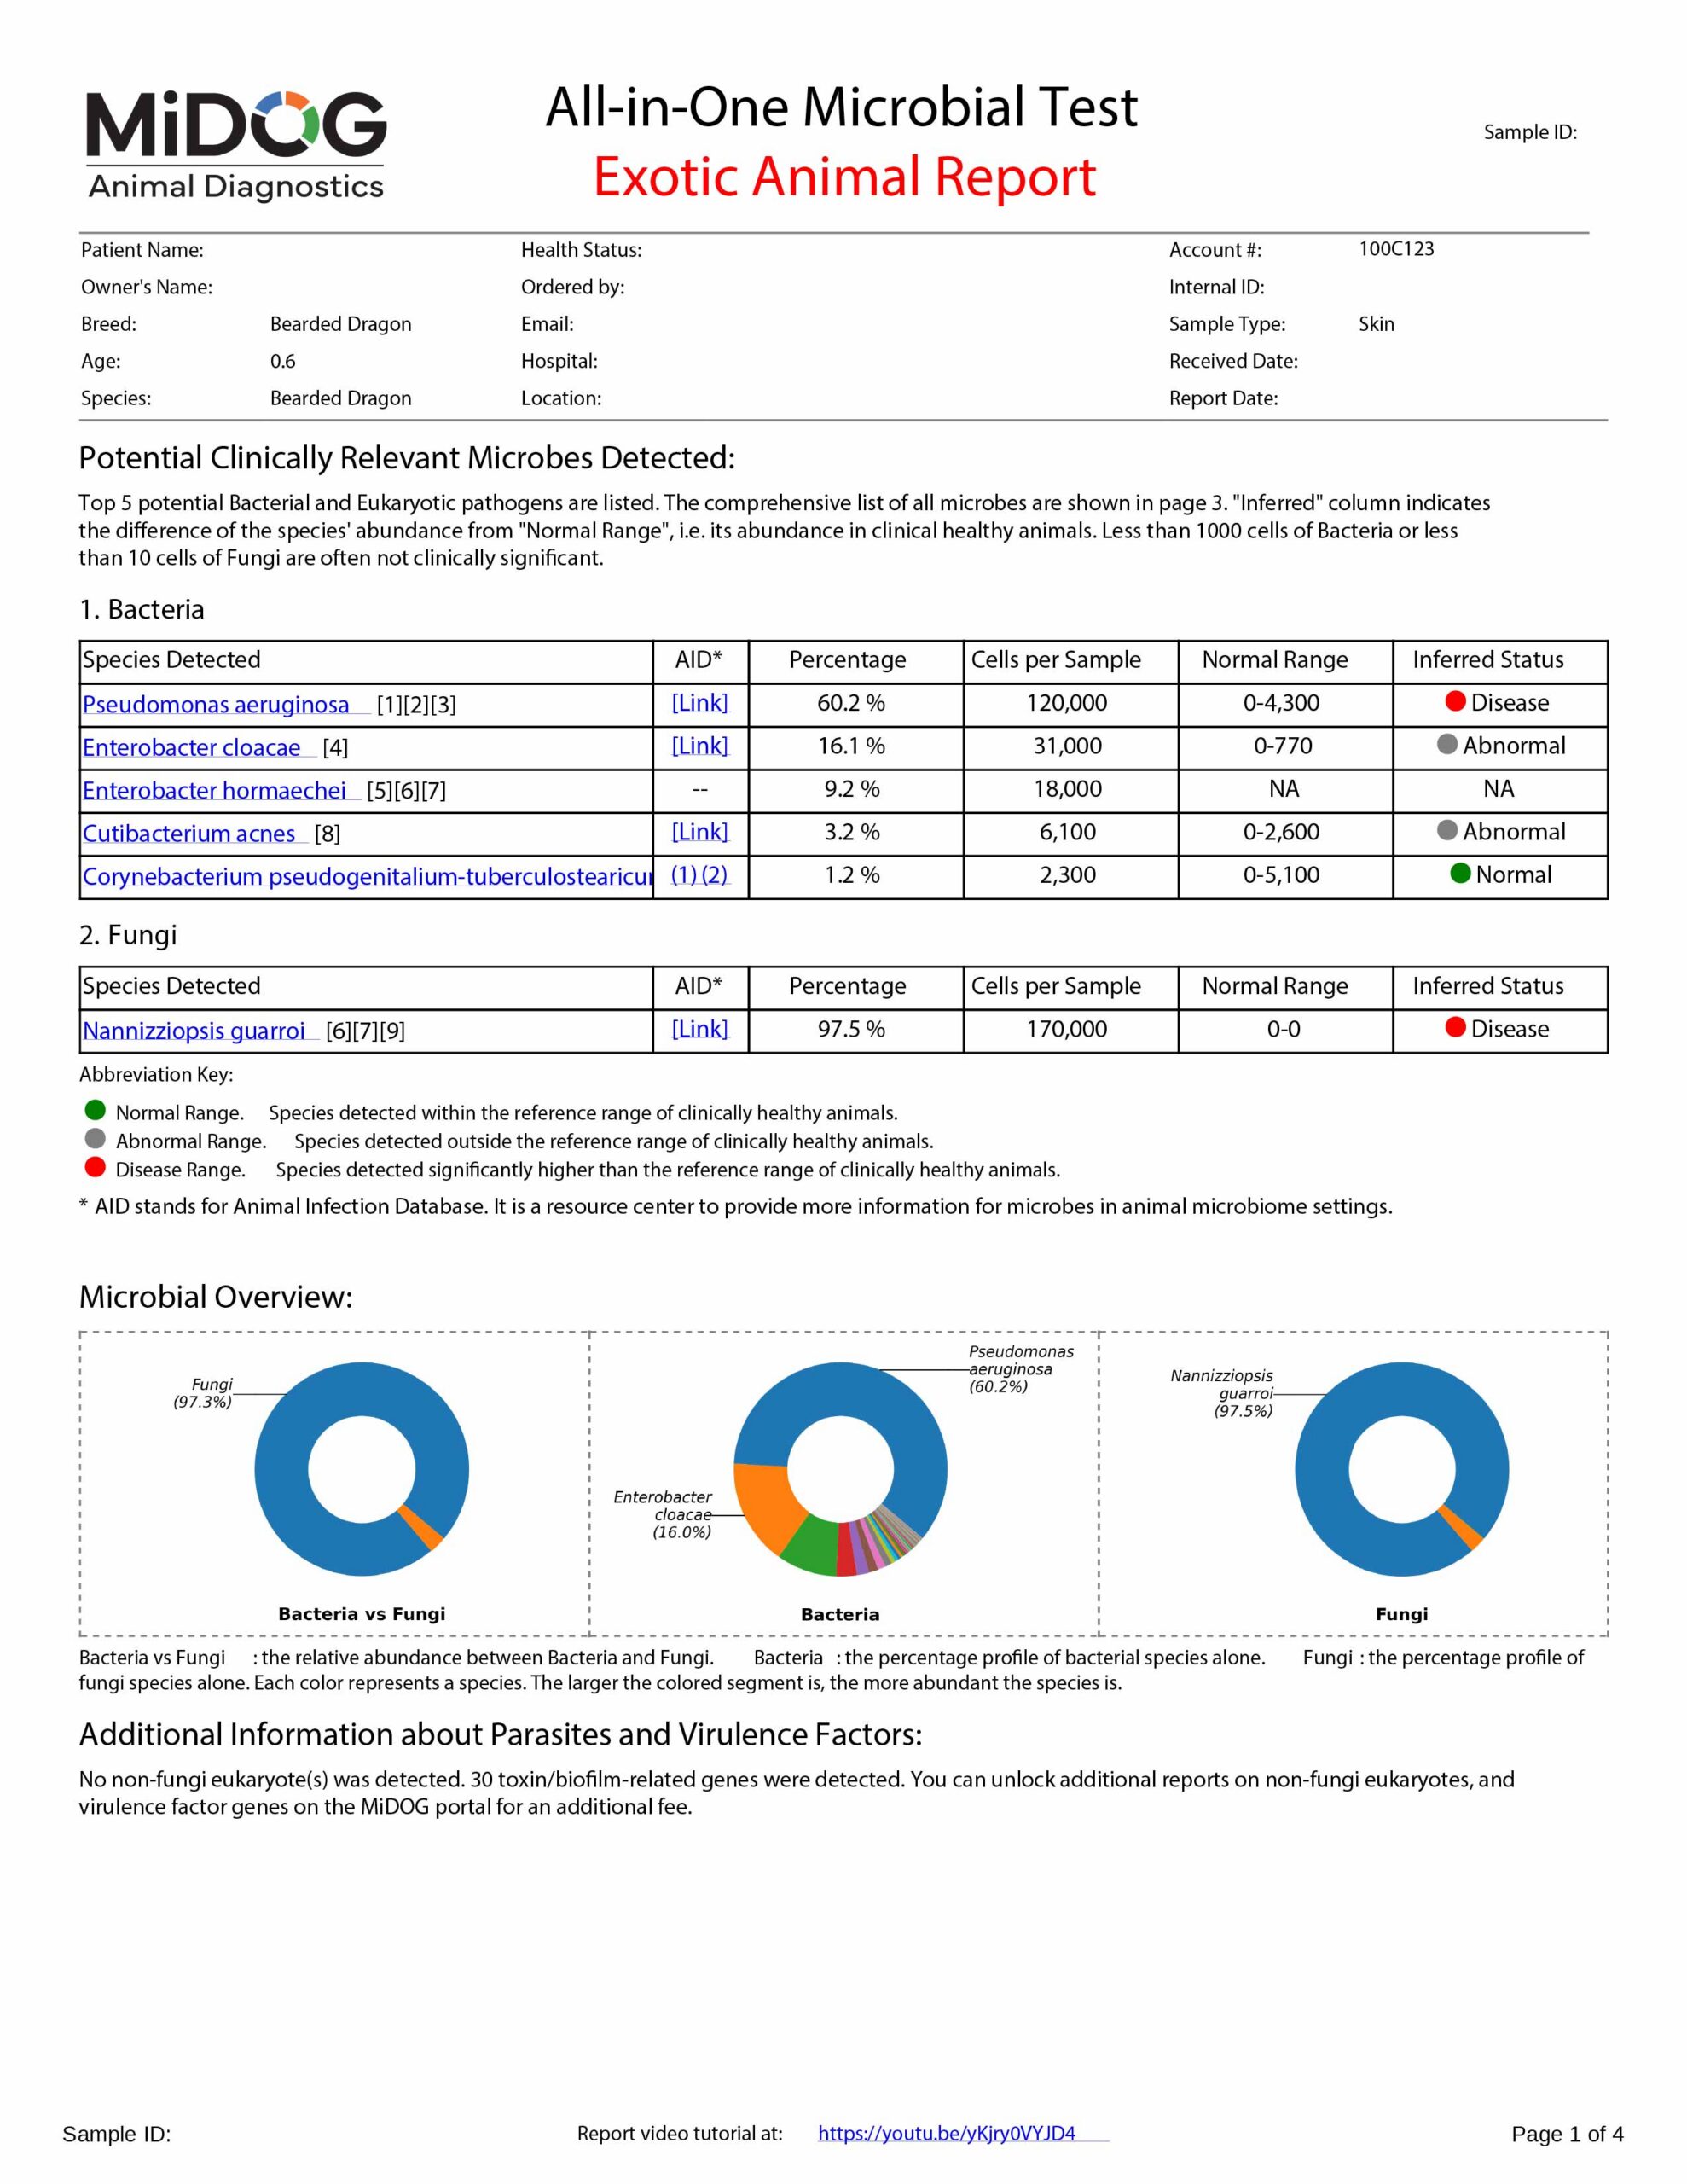Click the Enterobacter cloacae (16.0%) chart label
Image resolution: width=1687 pixels, height=2184 pixels.
coord(664,1515)
